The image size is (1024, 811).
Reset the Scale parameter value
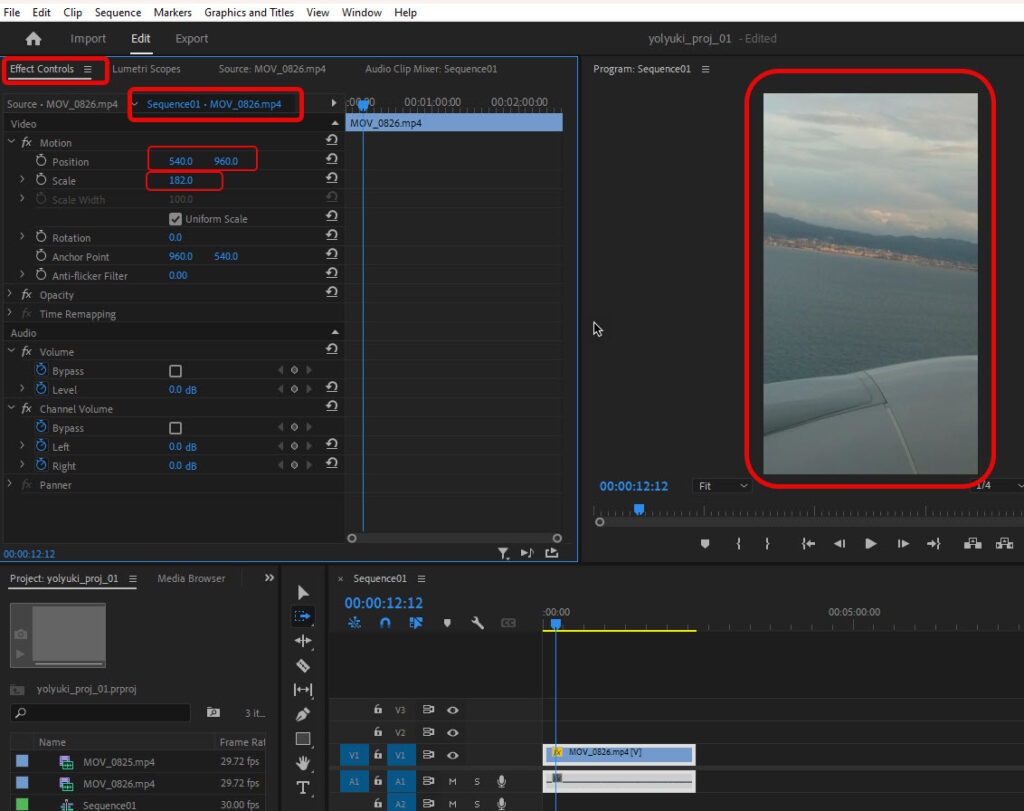pos(331,180)
